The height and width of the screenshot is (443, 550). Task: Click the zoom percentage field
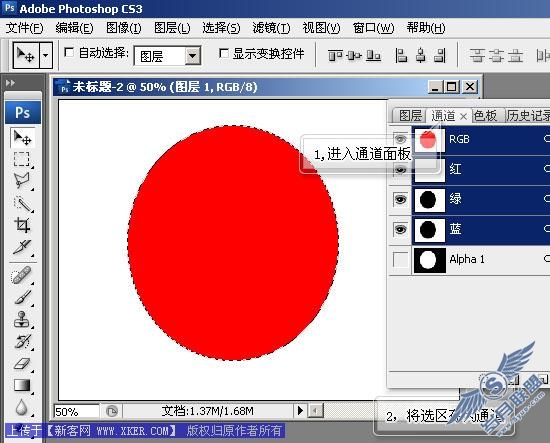pos(76,411)
